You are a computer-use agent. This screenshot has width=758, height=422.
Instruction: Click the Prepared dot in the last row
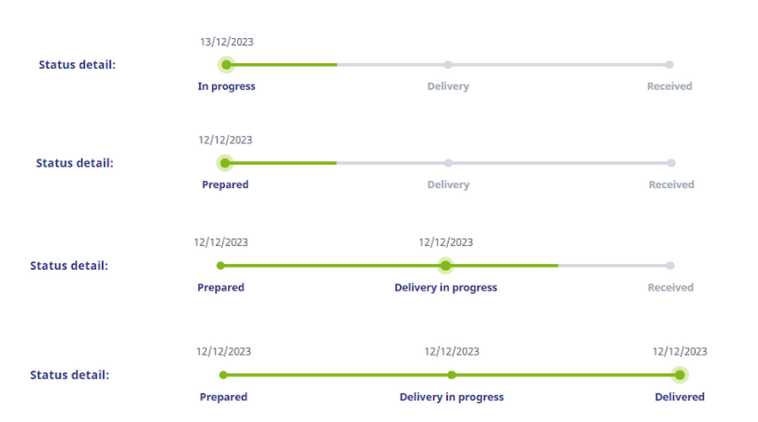point(223,375)
